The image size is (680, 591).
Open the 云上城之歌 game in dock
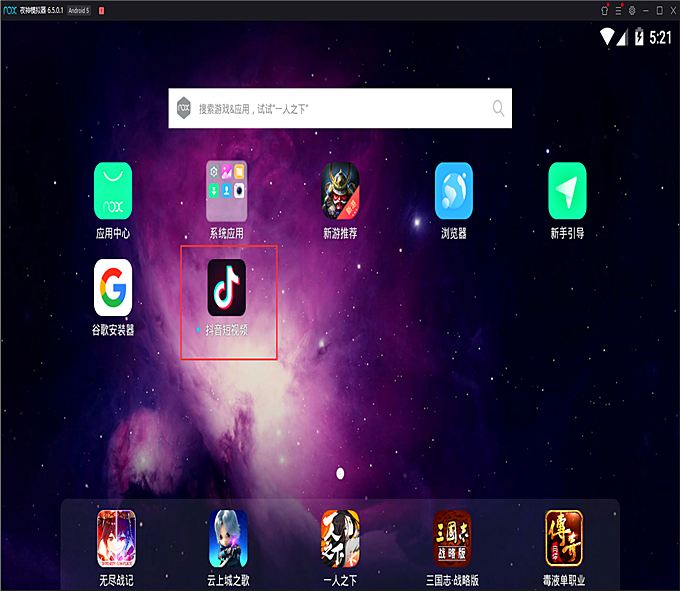[x=228, y=539]
